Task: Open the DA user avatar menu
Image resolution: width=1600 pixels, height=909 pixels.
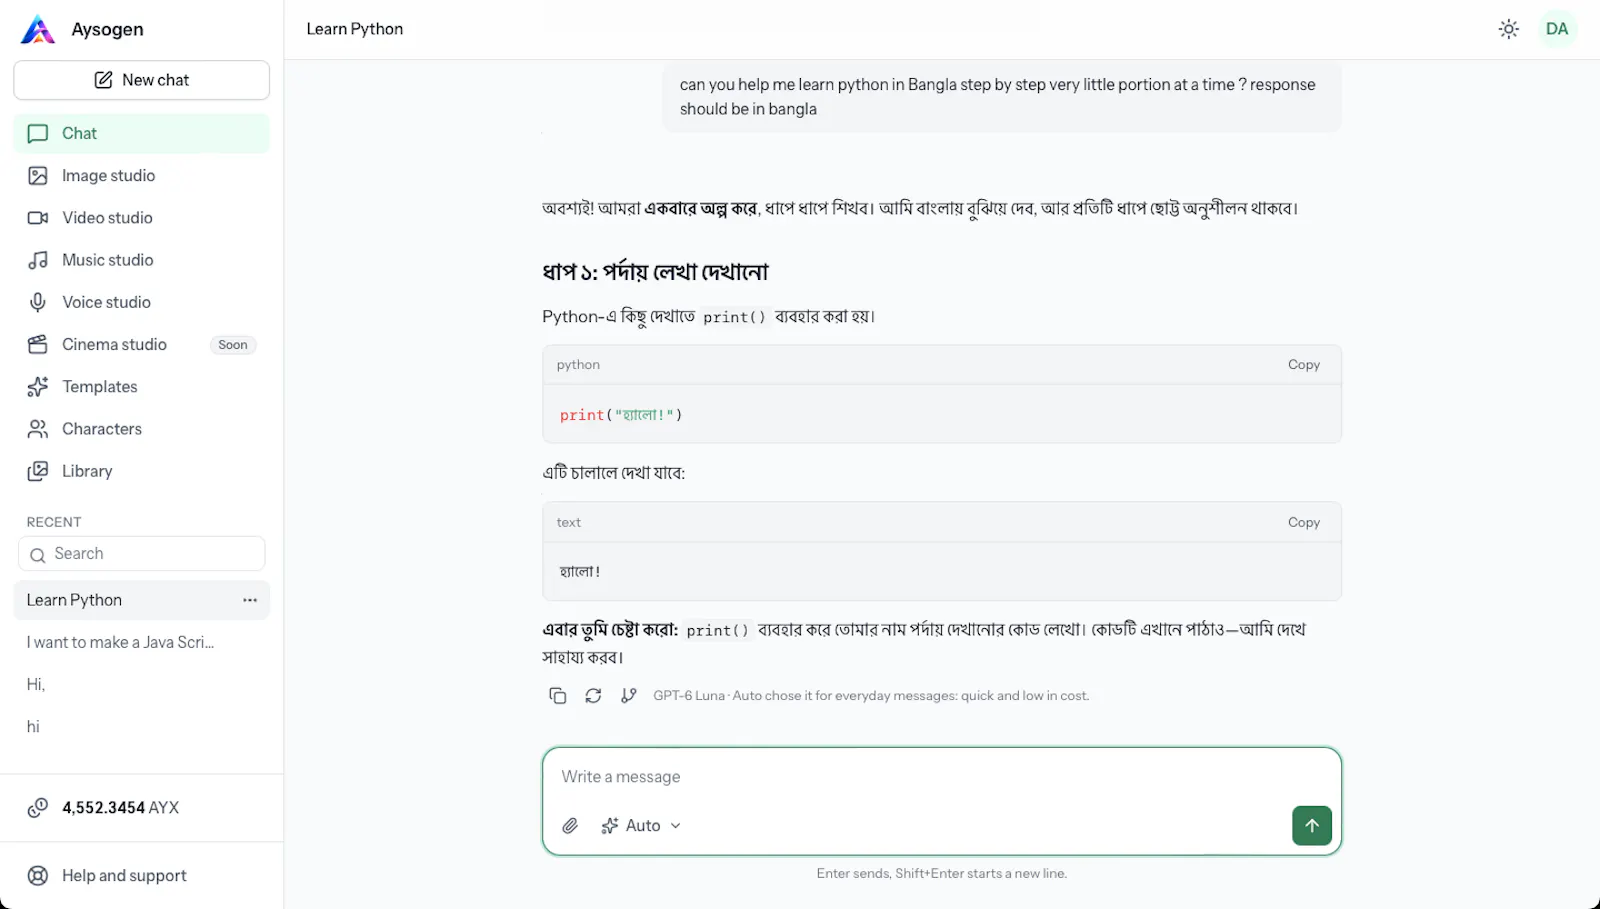Action: click(x=1557, y=29)
